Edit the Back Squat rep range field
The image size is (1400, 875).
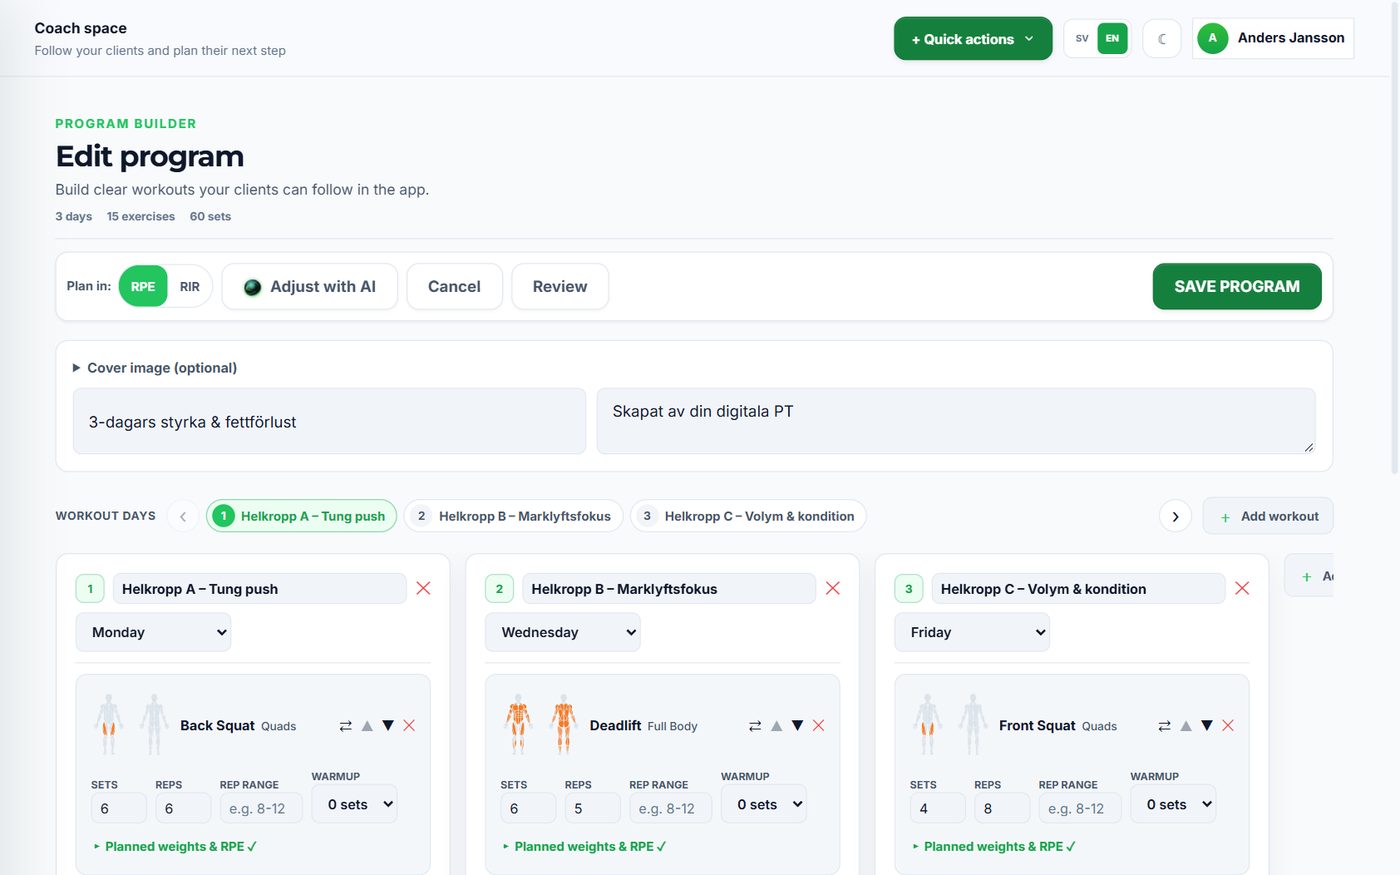tap(261, 808)
